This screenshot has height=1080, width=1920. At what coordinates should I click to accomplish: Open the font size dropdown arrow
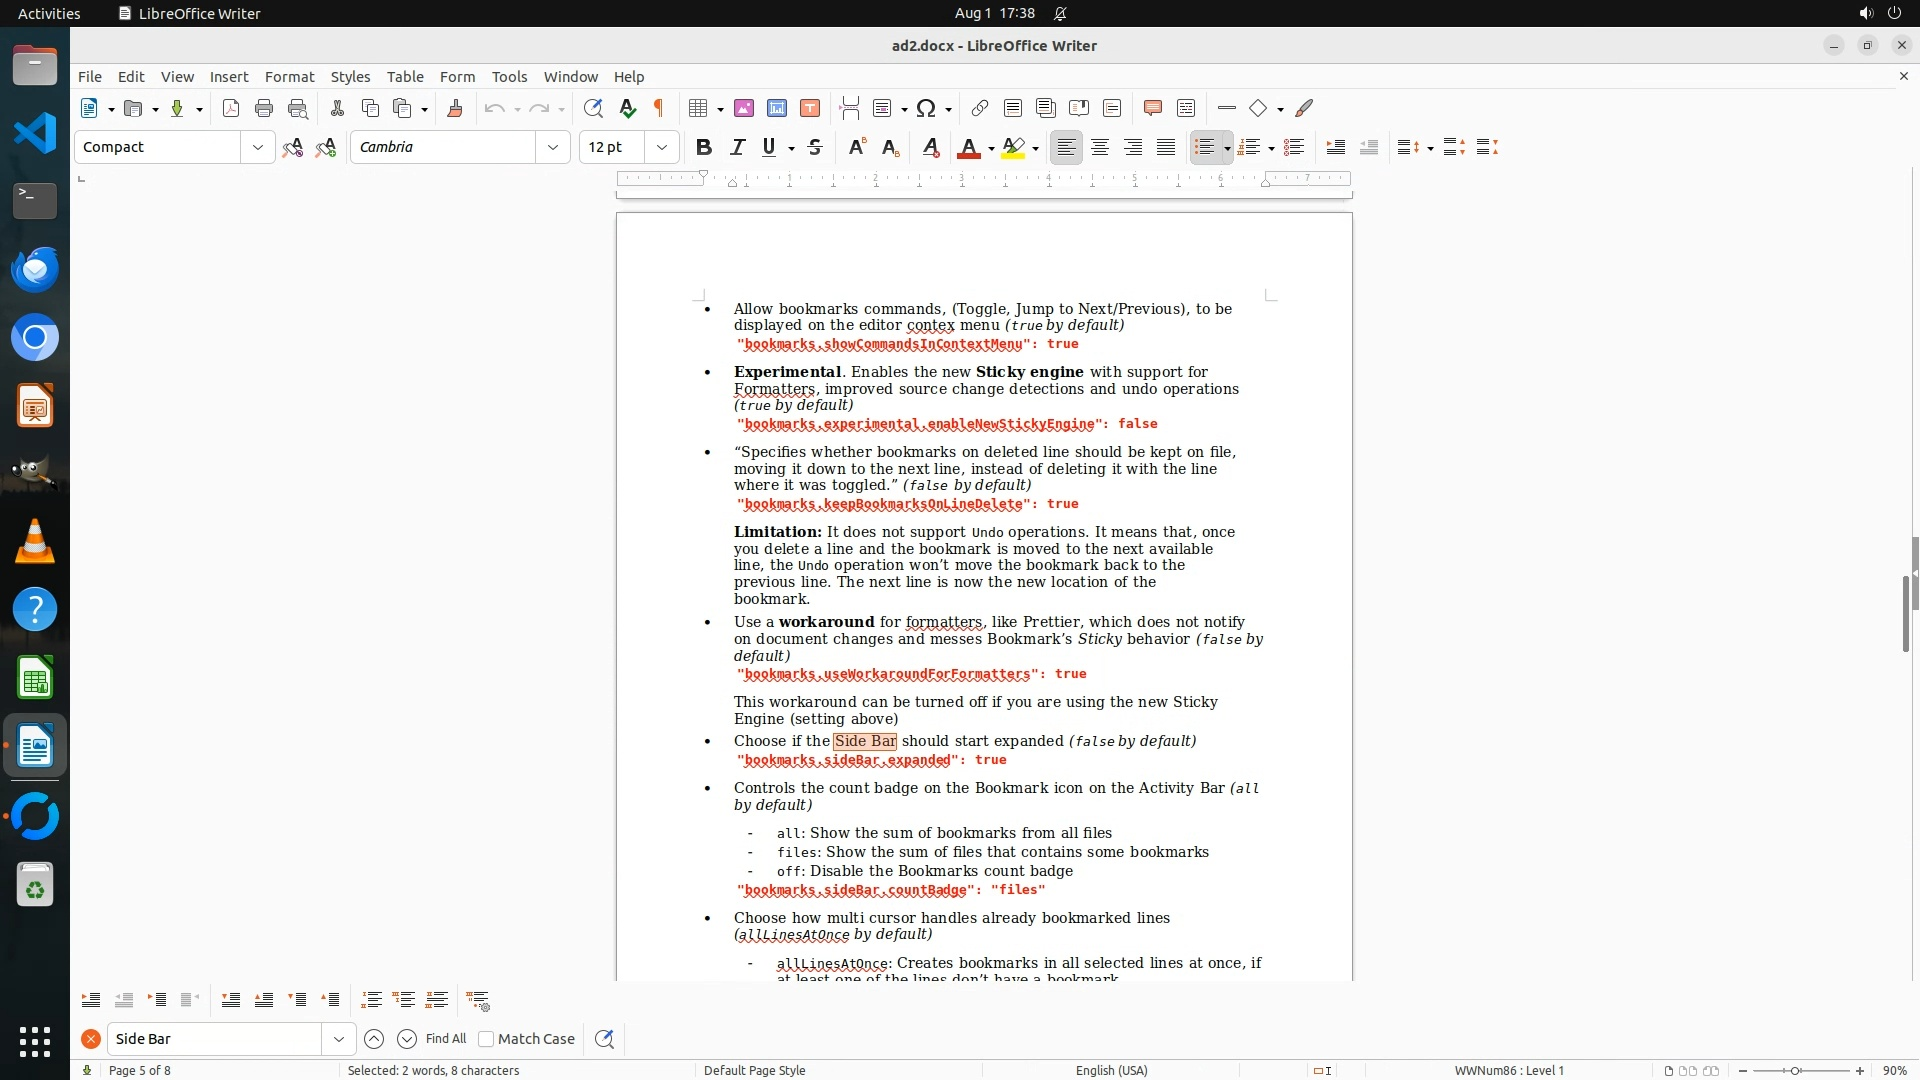pos(661,147)
